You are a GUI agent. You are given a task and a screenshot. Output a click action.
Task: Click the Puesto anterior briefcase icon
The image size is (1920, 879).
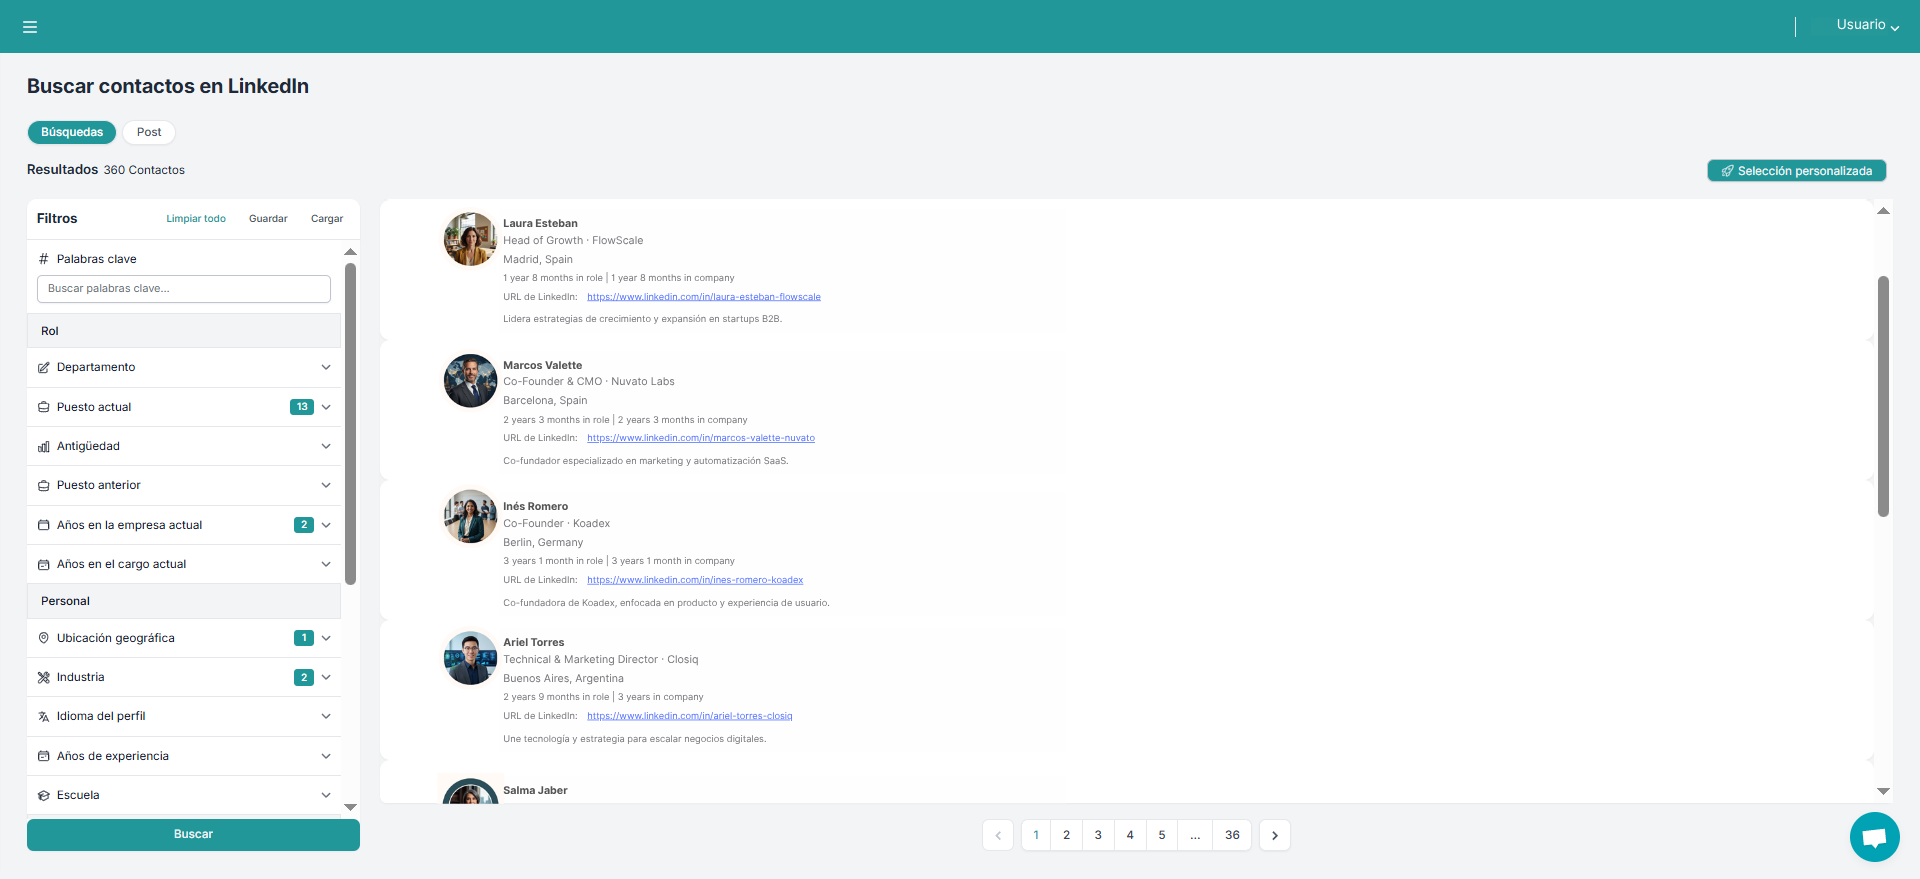44,486
